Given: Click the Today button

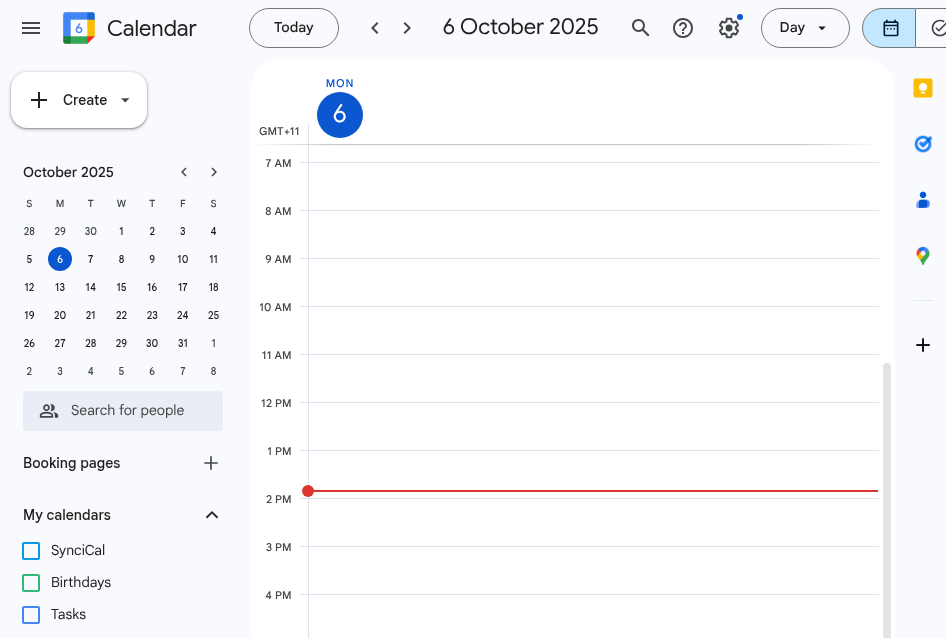Looking at the screenshot, I should (x=293, y=28).
